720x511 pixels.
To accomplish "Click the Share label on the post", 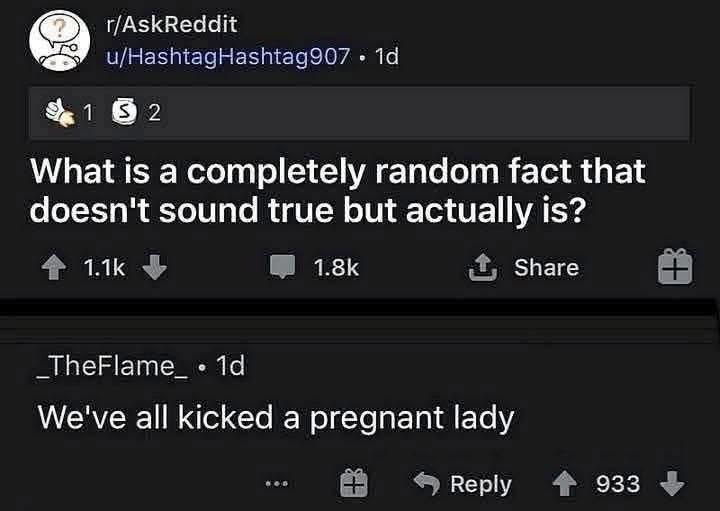I will [546, 267].
